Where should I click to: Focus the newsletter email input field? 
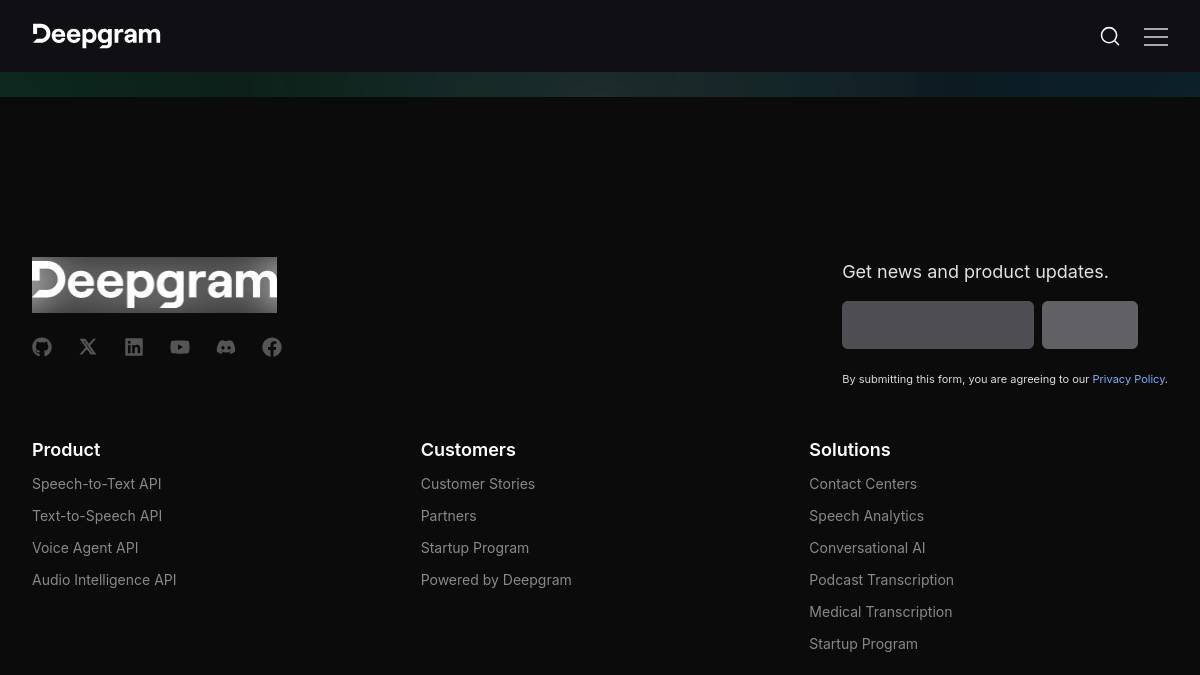pyautogui.click(x=937, y=325)
